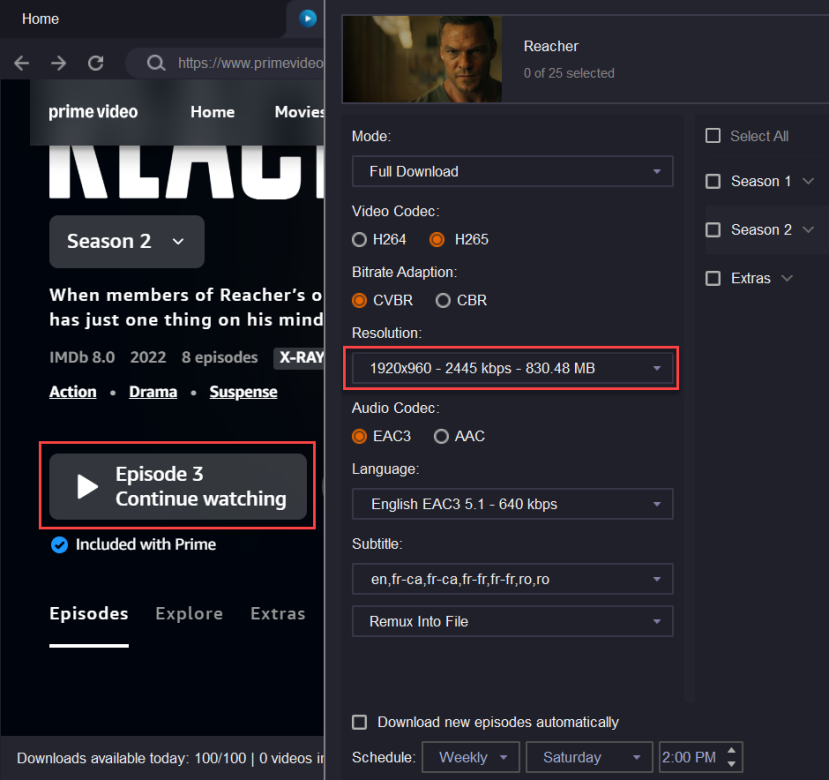
Task: Select AAC audio codec
Action: point(441,436)
